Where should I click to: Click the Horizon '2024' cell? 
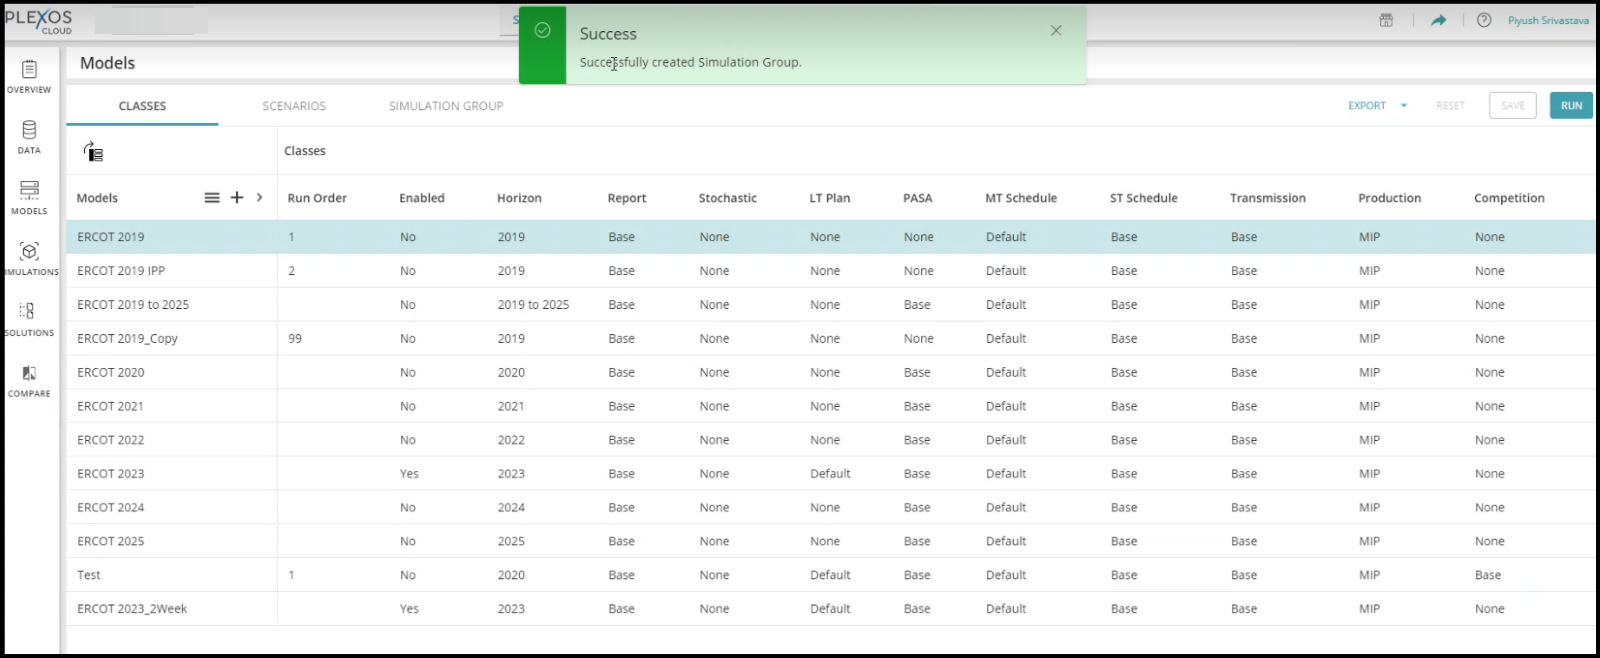(x=511, y=508)
